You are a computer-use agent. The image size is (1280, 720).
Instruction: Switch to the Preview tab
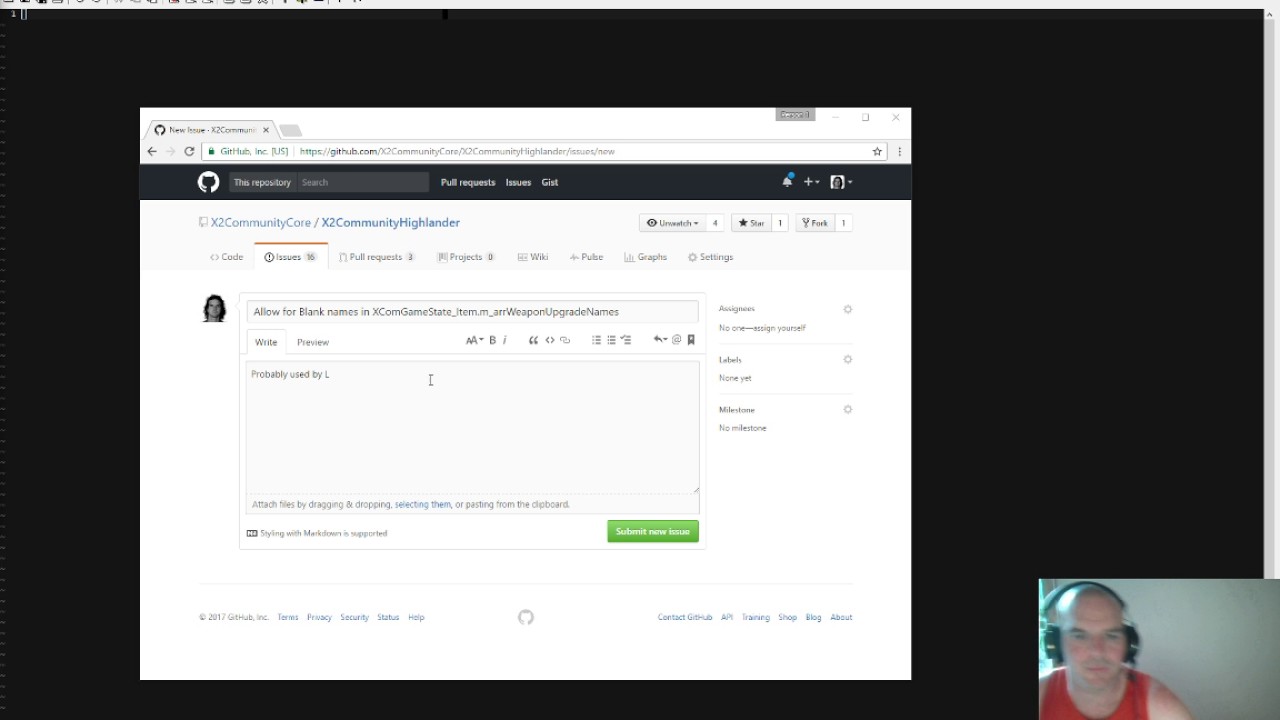coord(313,342)
